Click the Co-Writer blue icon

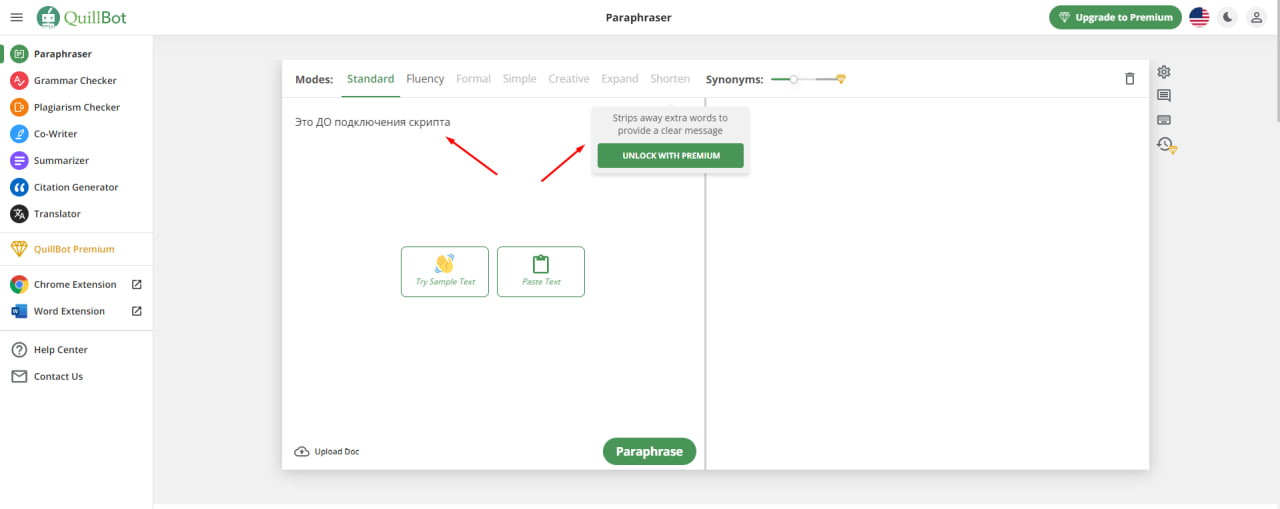pos(18,134)
